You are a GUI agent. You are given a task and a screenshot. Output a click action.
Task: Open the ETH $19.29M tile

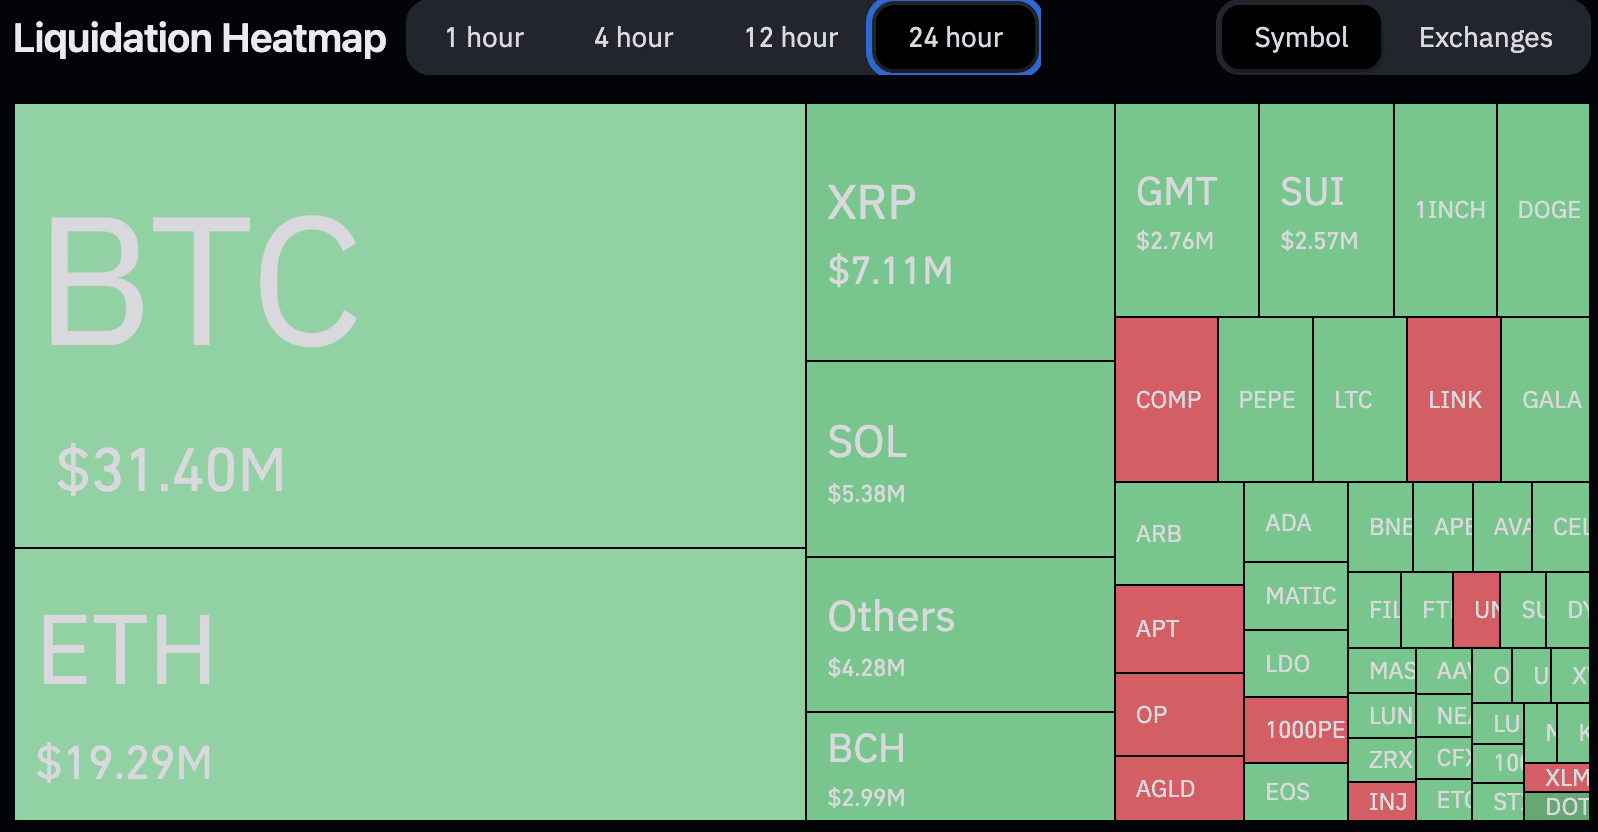410,685
